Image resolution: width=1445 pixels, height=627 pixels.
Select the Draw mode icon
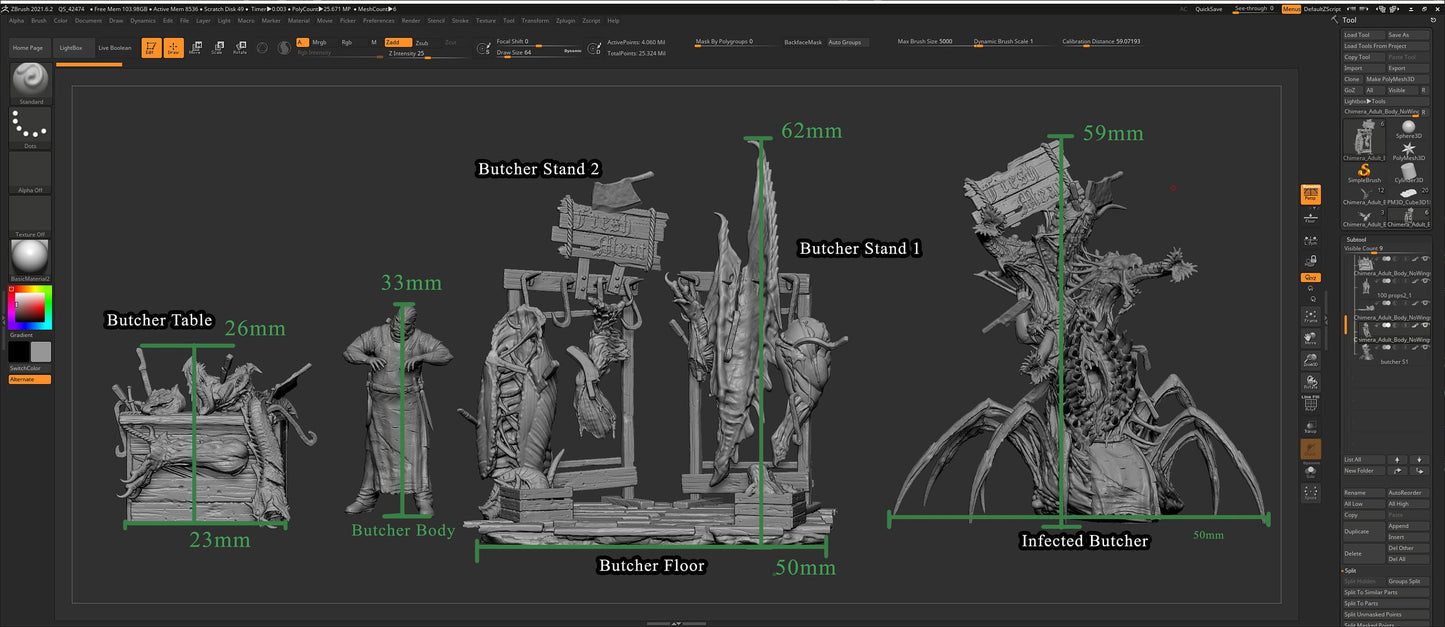point(173,47)
